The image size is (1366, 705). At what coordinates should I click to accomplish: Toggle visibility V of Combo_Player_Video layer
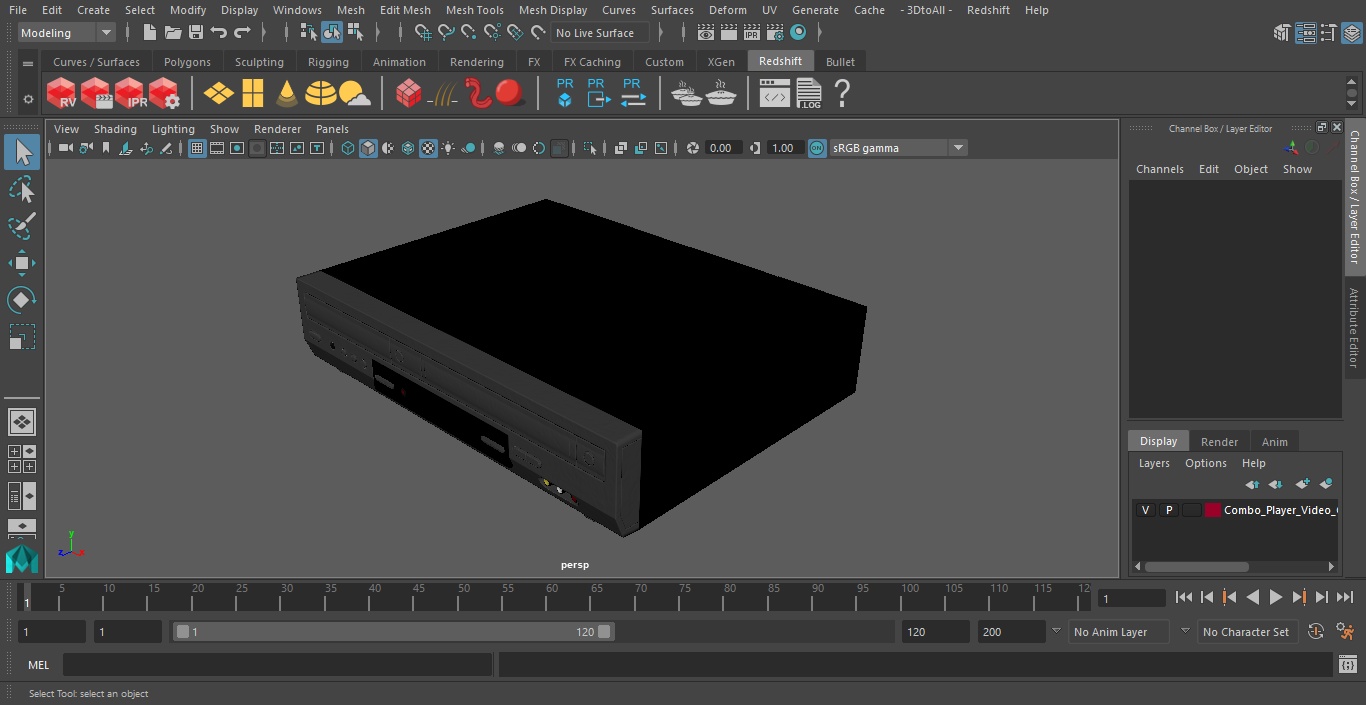coord(1145,510)
